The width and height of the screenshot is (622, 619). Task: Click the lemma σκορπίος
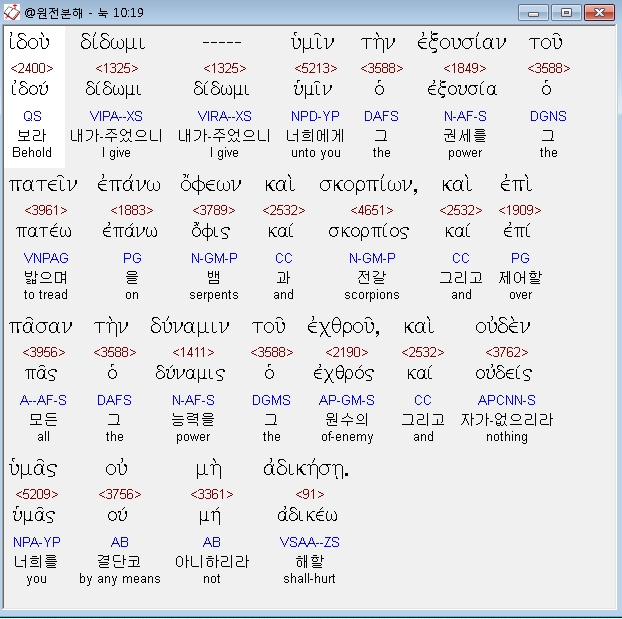[368, 231]
